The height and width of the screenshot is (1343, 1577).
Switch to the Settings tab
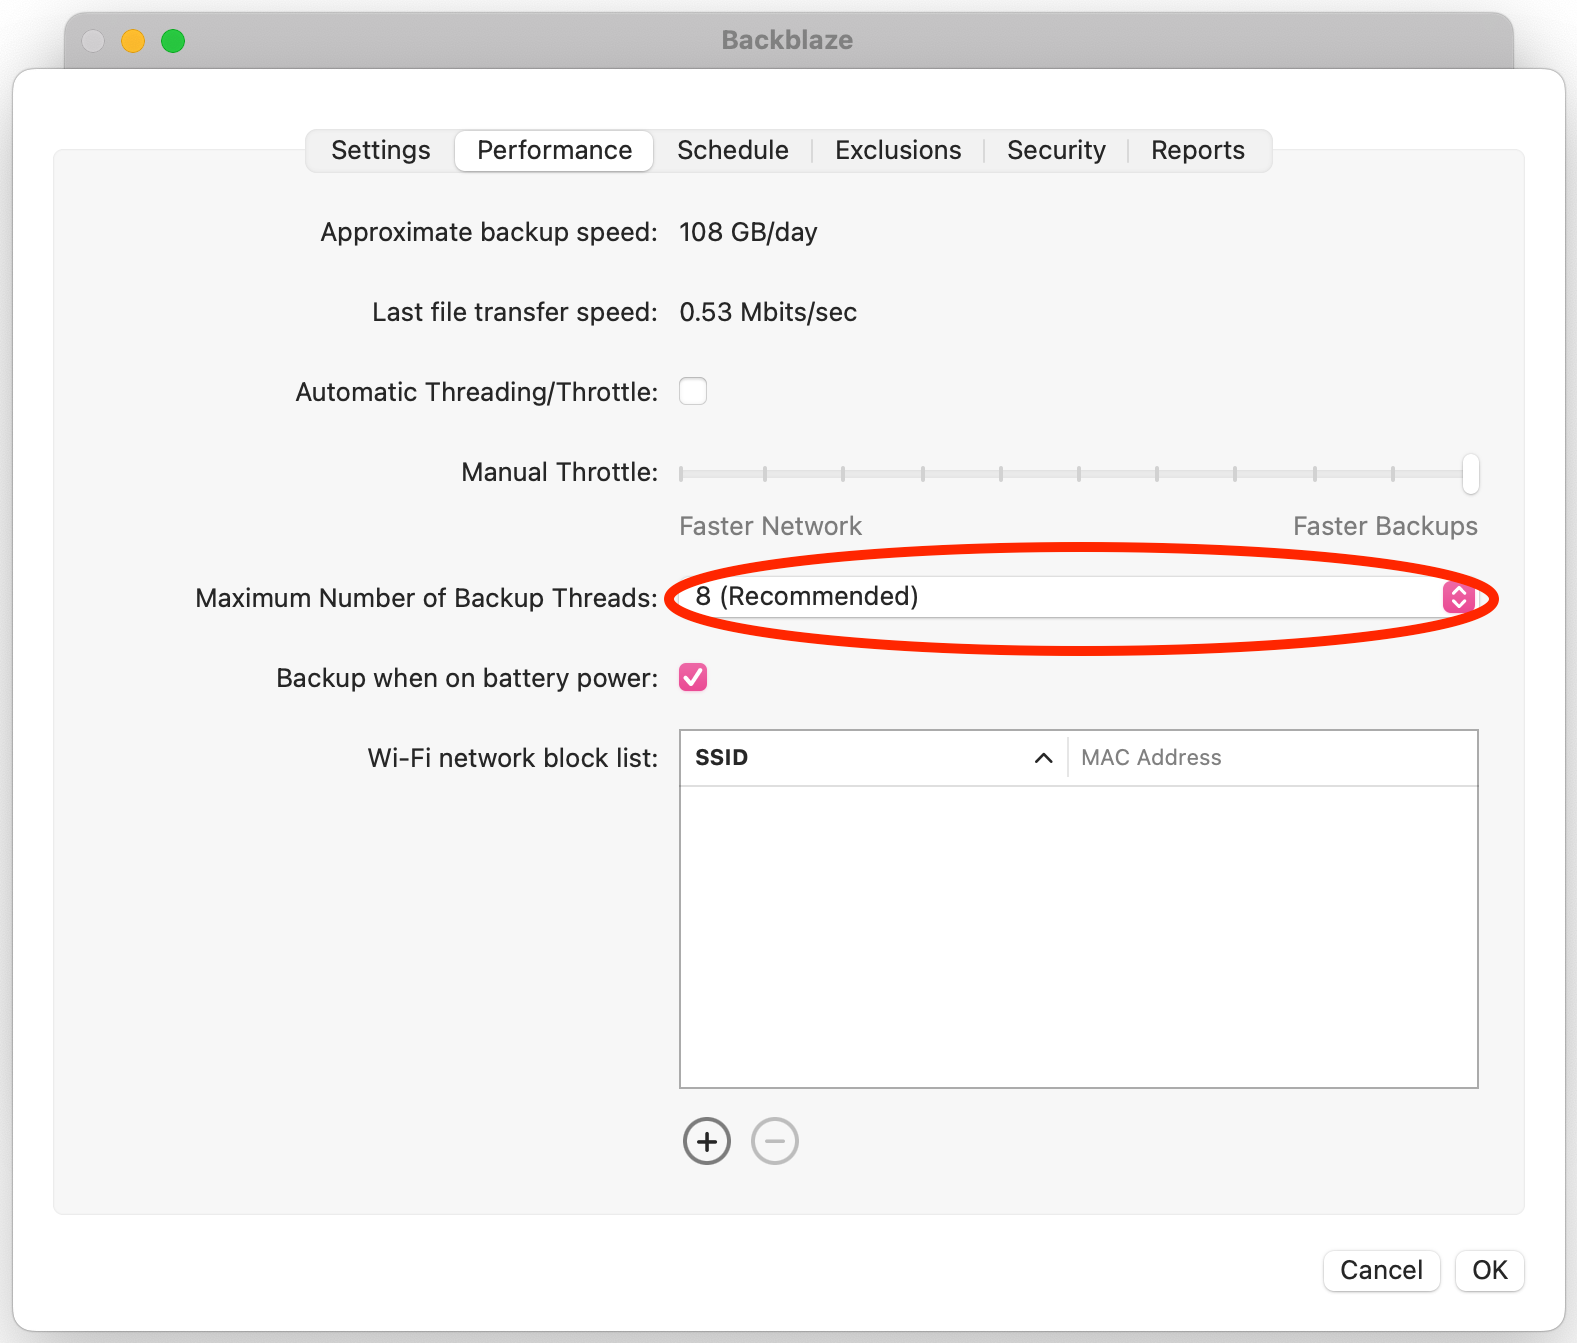(x=381, y=150)
